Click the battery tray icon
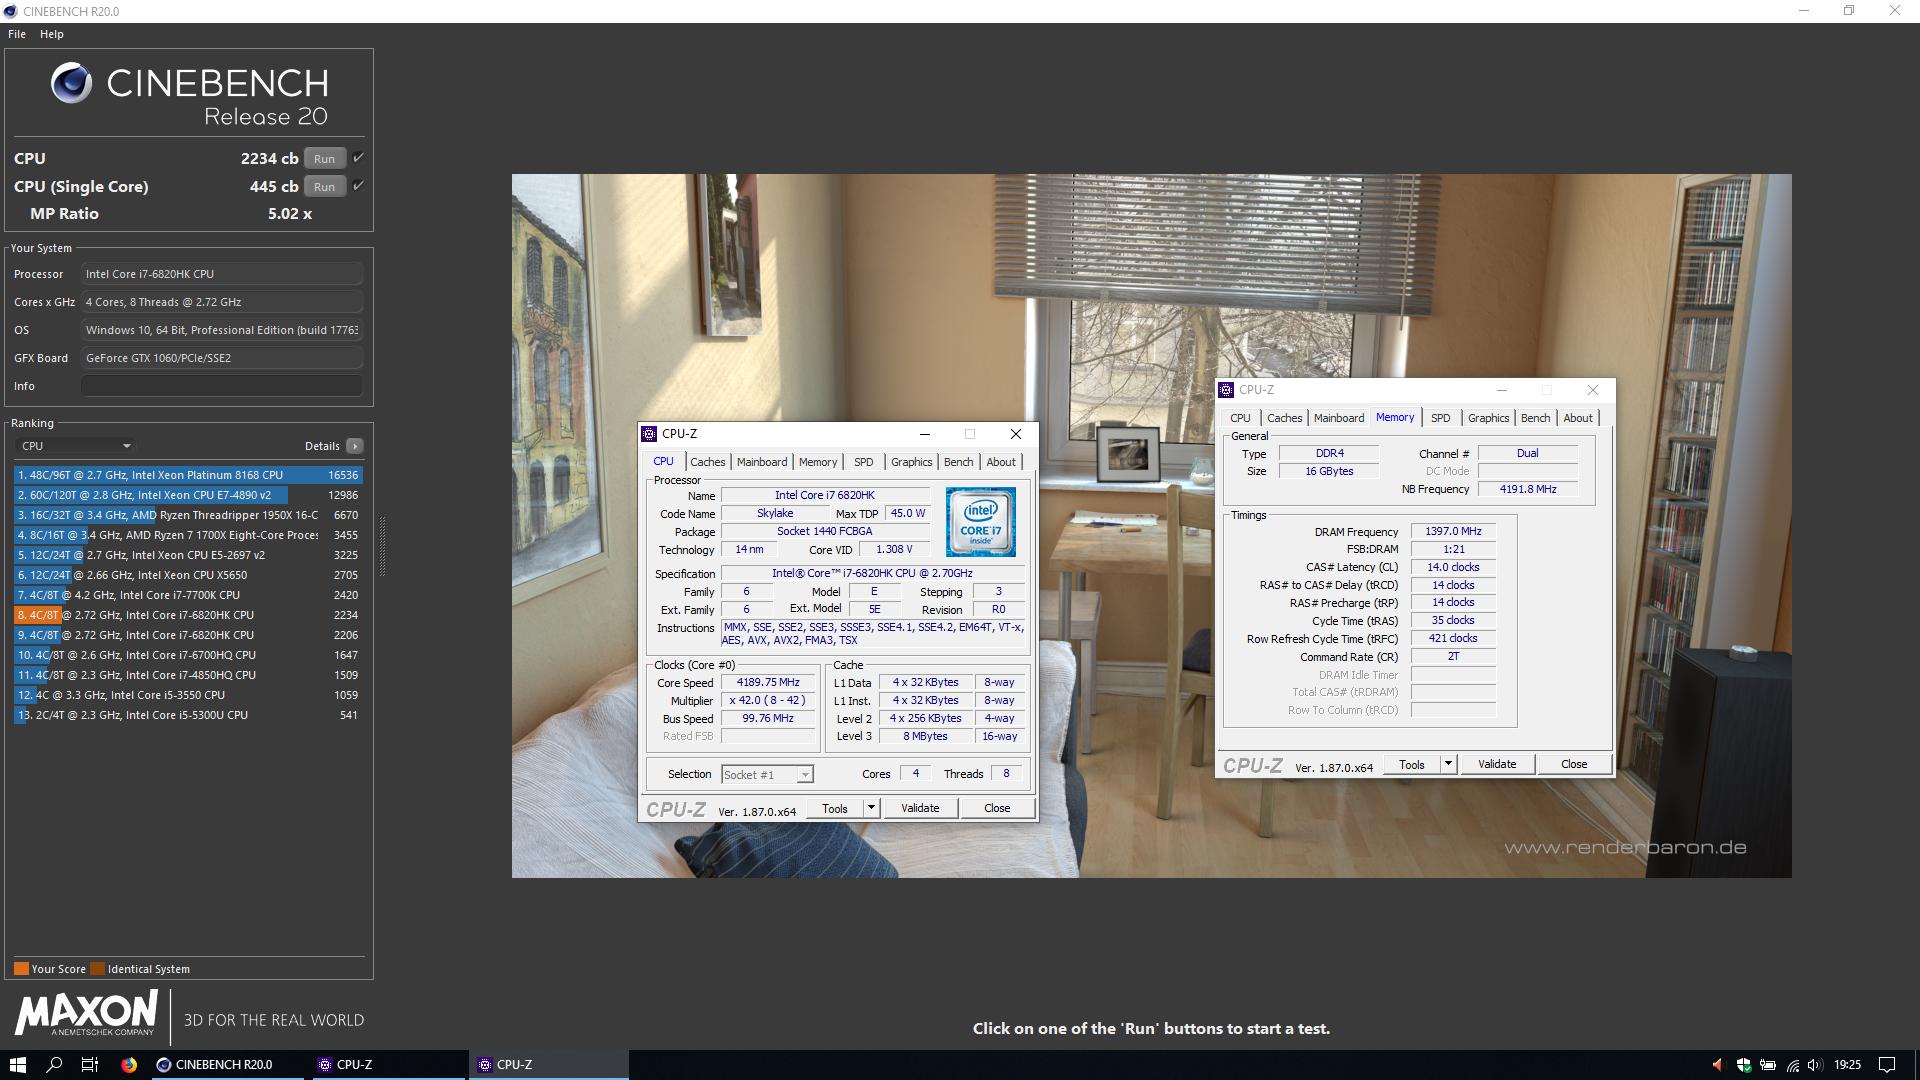 pos(1768,1065)
